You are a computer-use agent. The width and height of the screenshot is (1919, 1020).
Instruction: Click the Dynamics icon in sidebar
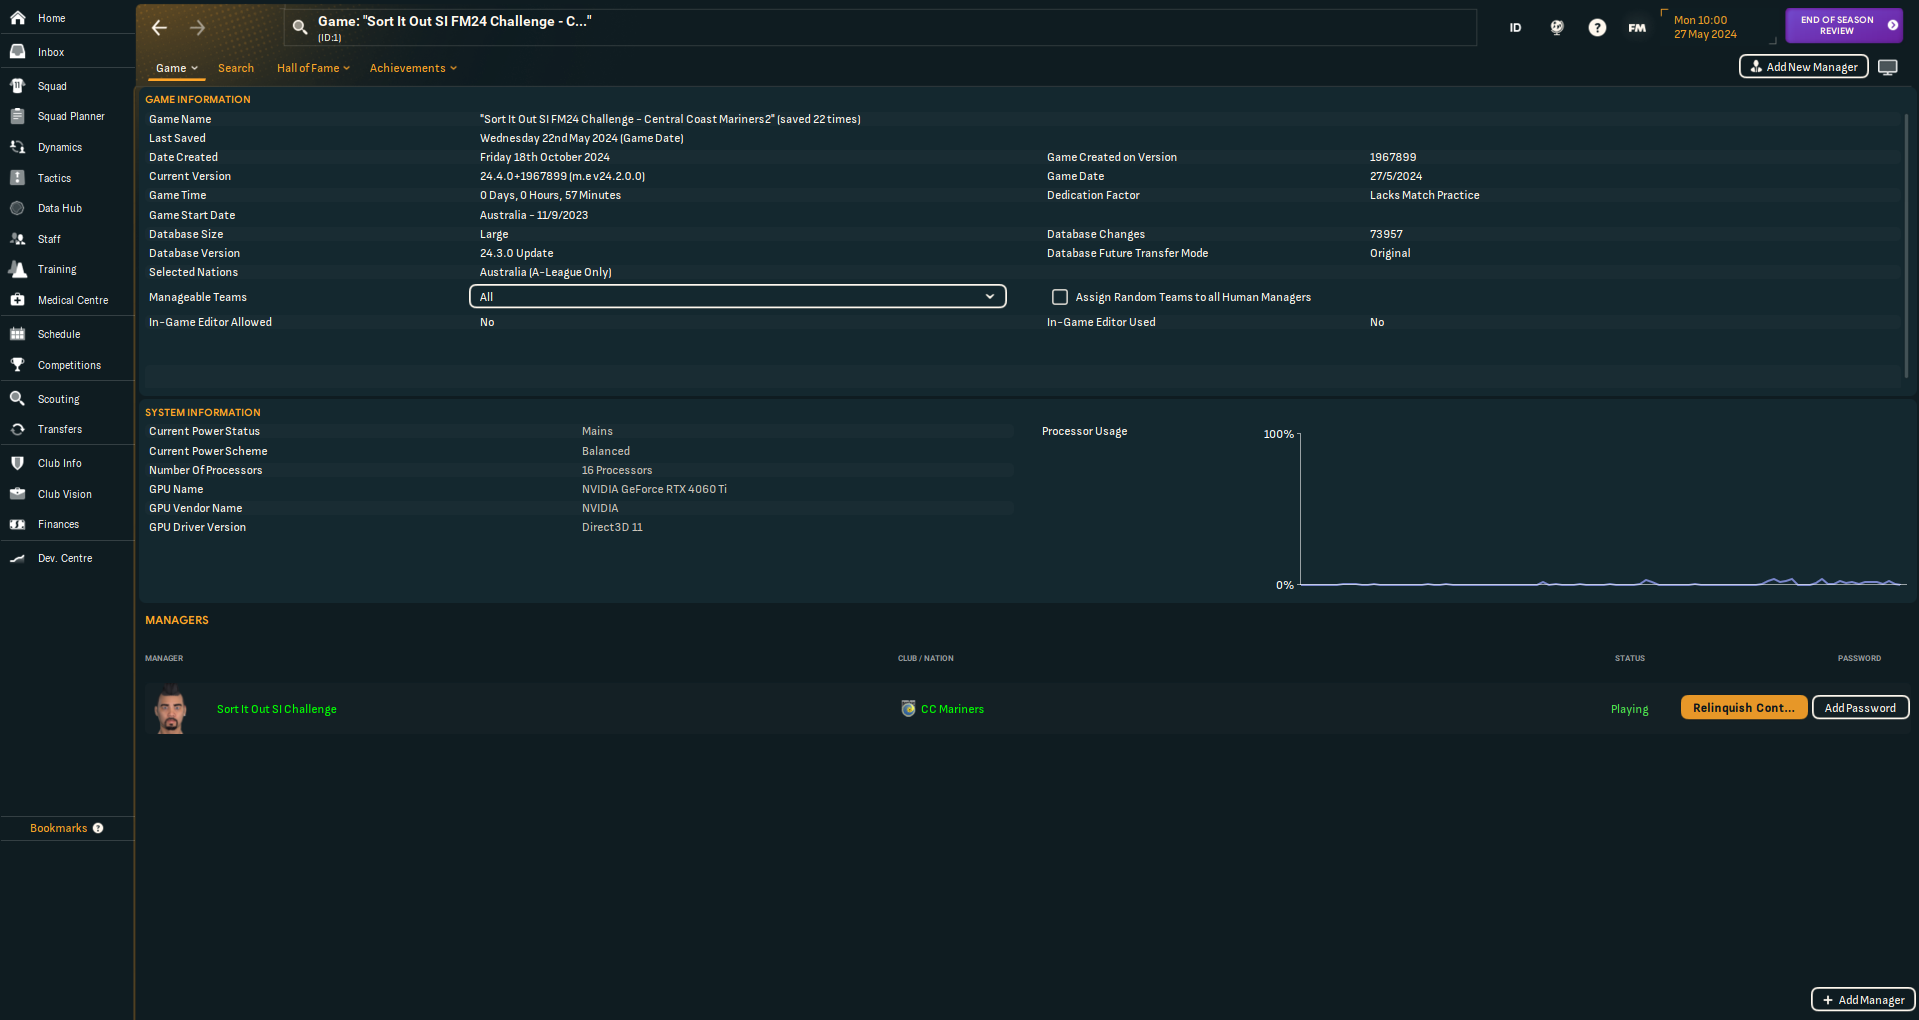[x=17, y=147]
